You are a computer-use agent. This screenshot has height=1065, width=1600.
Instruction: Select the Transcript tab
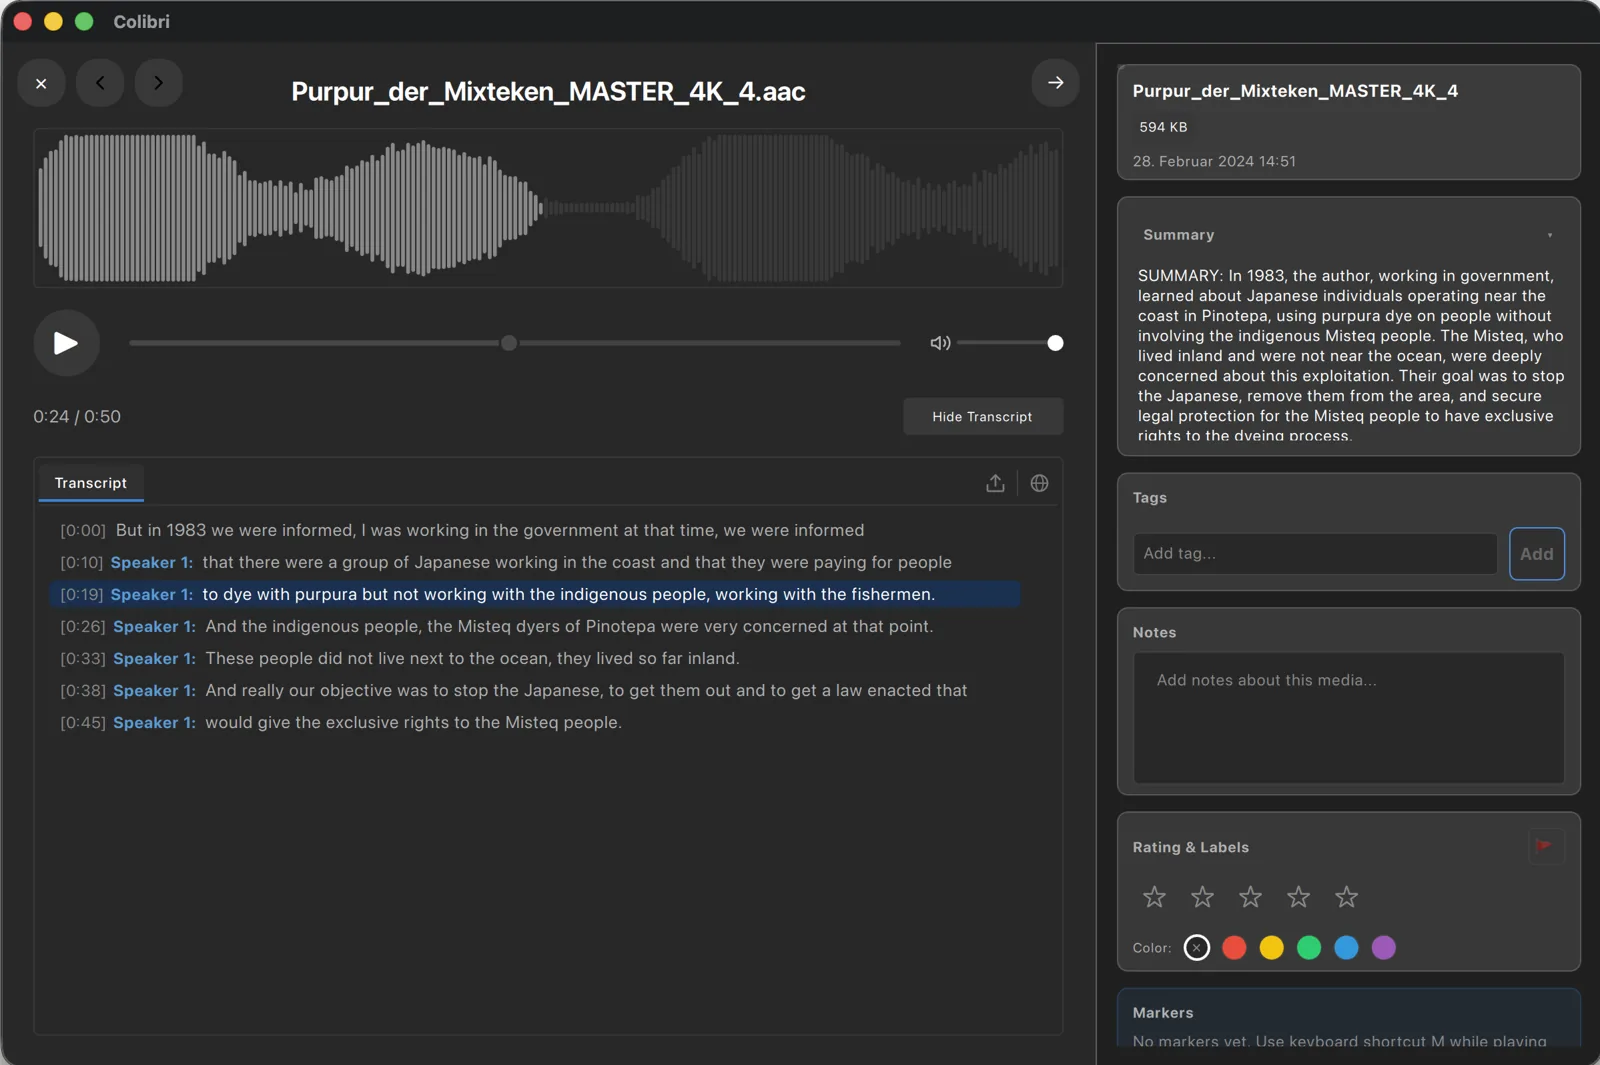pyautogui.click(x=91, y=483)
